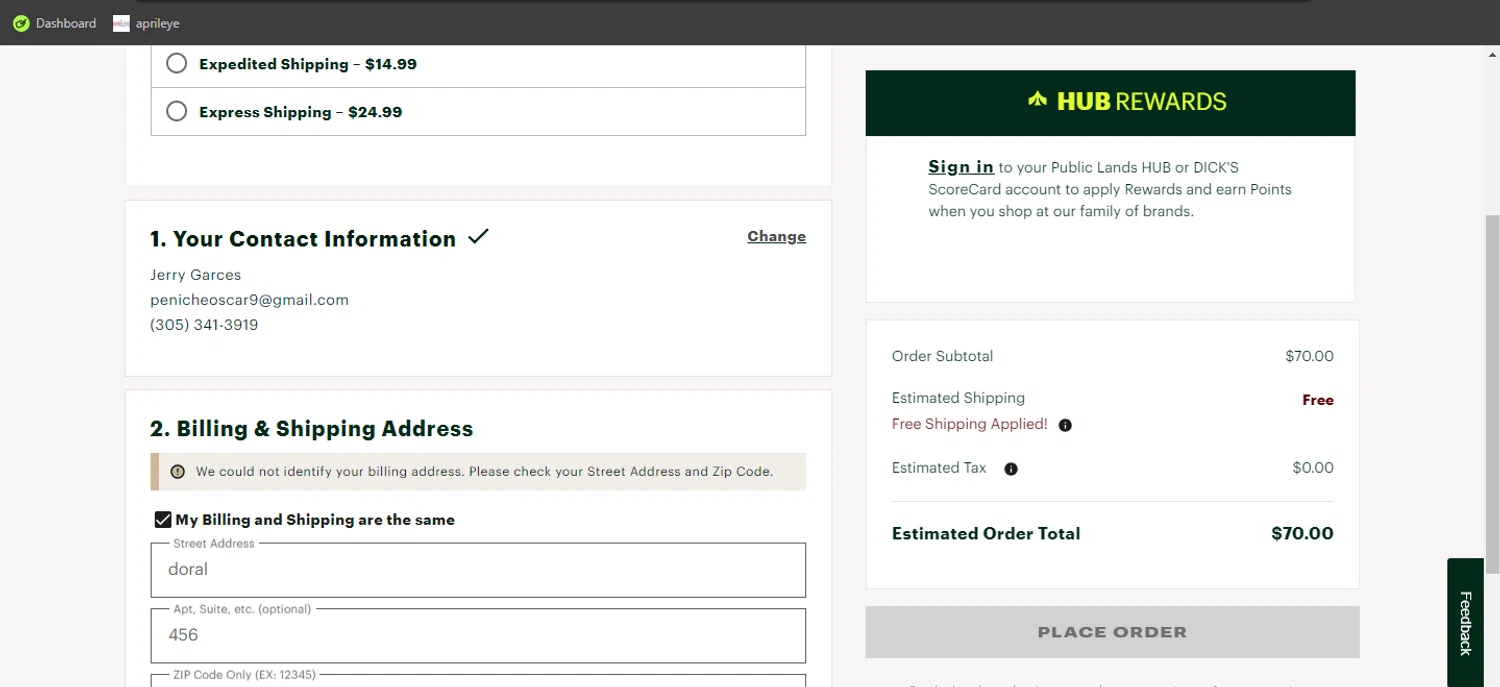This screenshot has width=1500, height=687.
Task: Click the Estimated Tax $0.00 amount
Action: [x=1313, y=468]
